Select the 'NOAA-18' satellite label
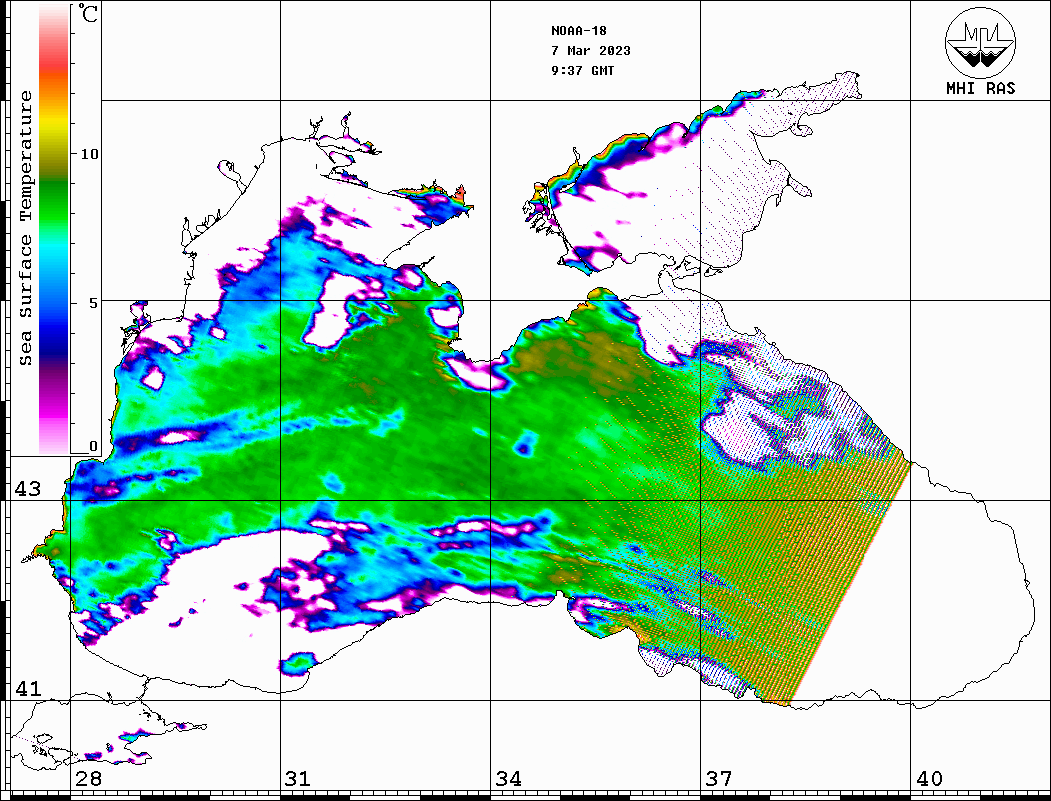This screenshot has width=1051, height=801. tap(578, 31)
